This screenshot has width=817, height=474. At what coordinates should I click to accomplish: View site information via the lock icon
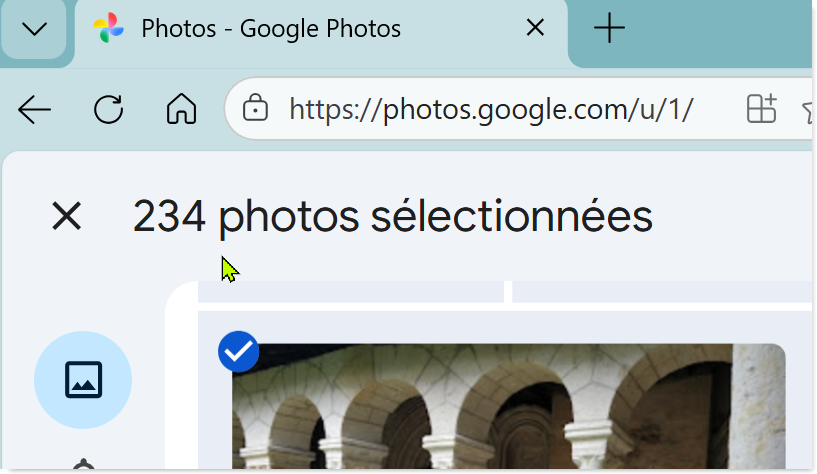(x=255, y=108)
